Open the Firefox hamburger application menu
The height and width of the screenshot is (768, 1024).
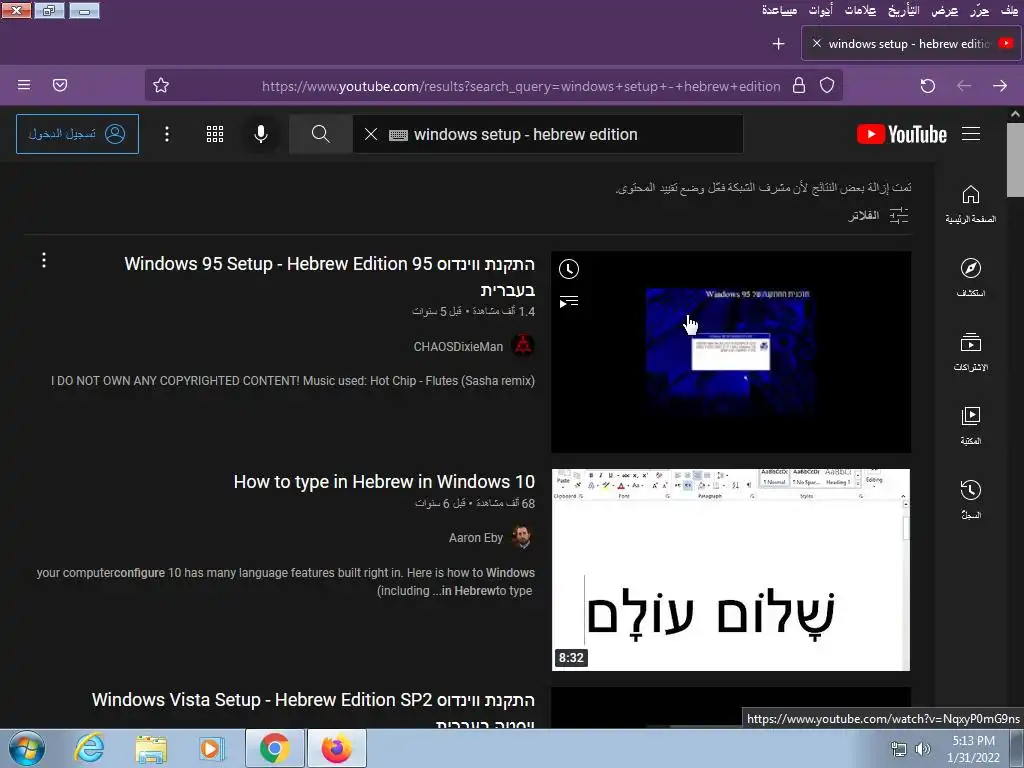click(x=24, y=85)
